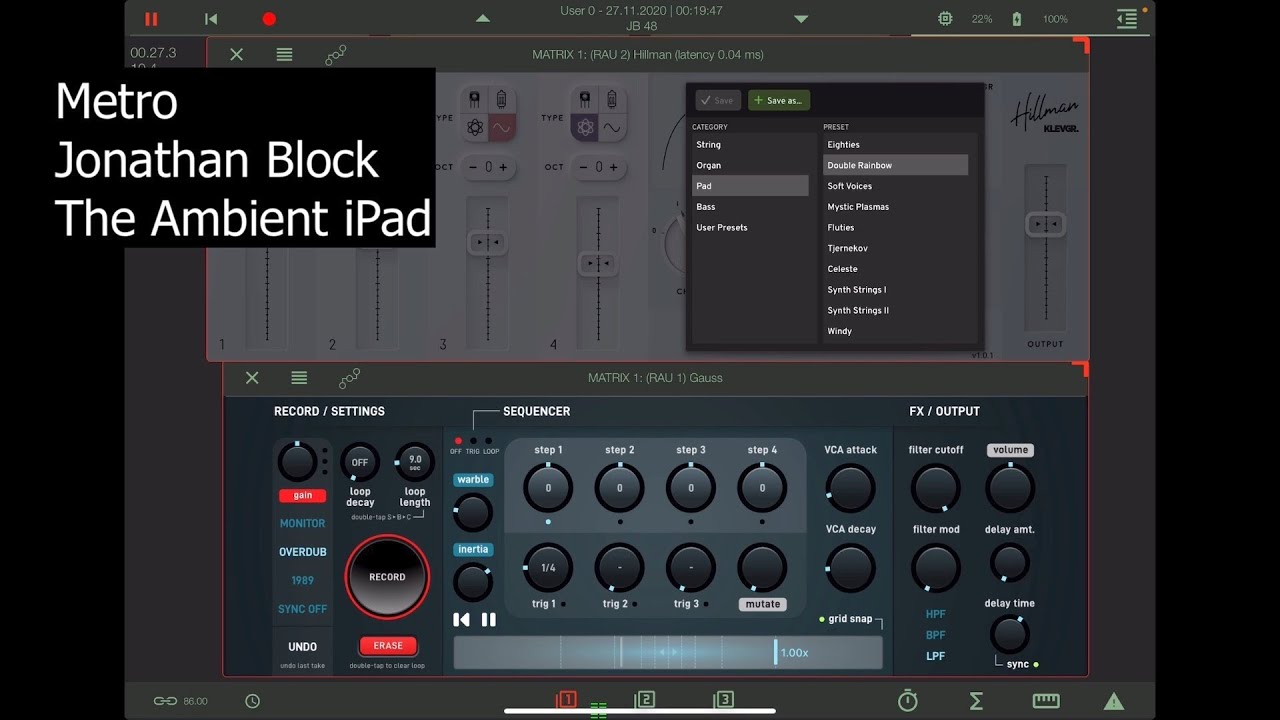1280x720 pixels.
Task: Increase octave on channel 4
Action: point(614,167)
